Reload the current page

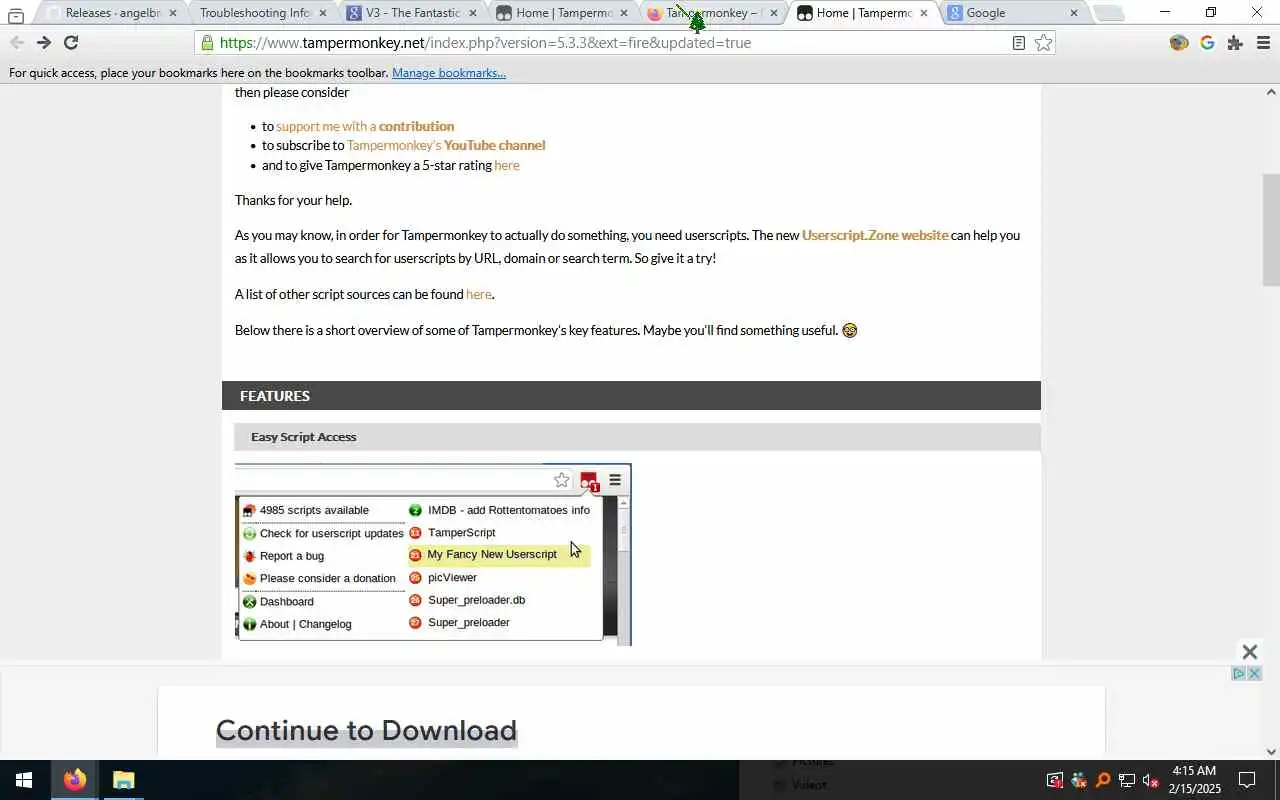(71, 42)
